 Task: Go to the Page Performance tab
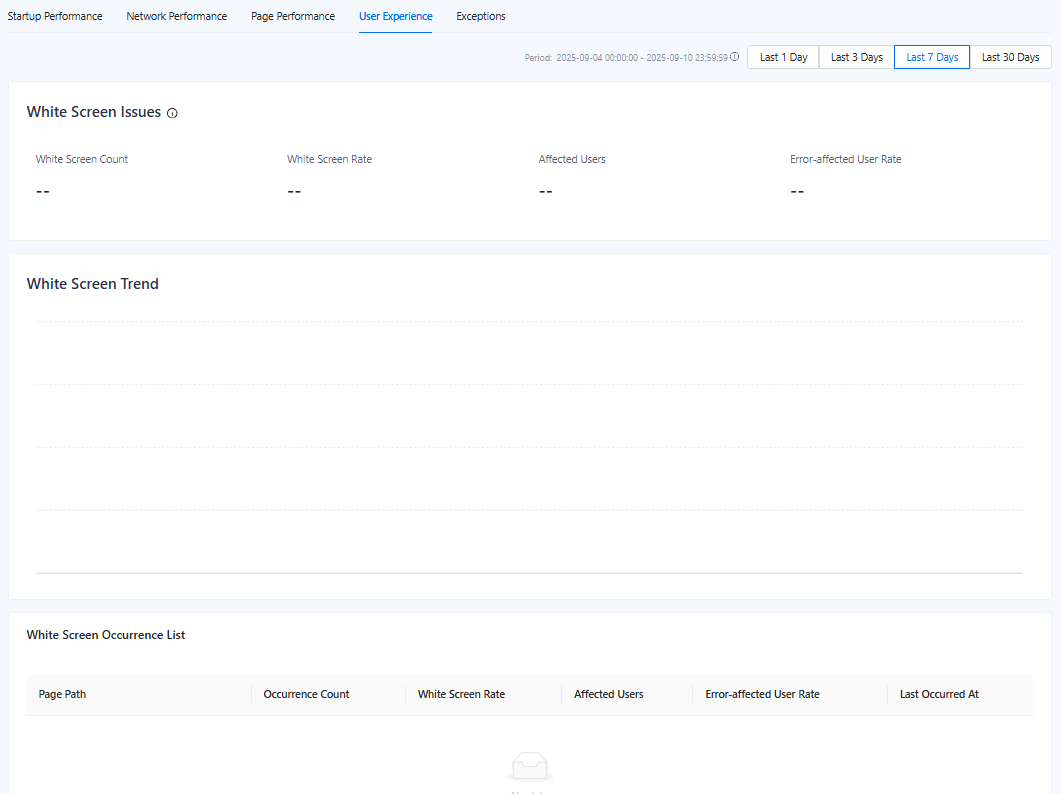pyautogui.click(x=293, y=16)
